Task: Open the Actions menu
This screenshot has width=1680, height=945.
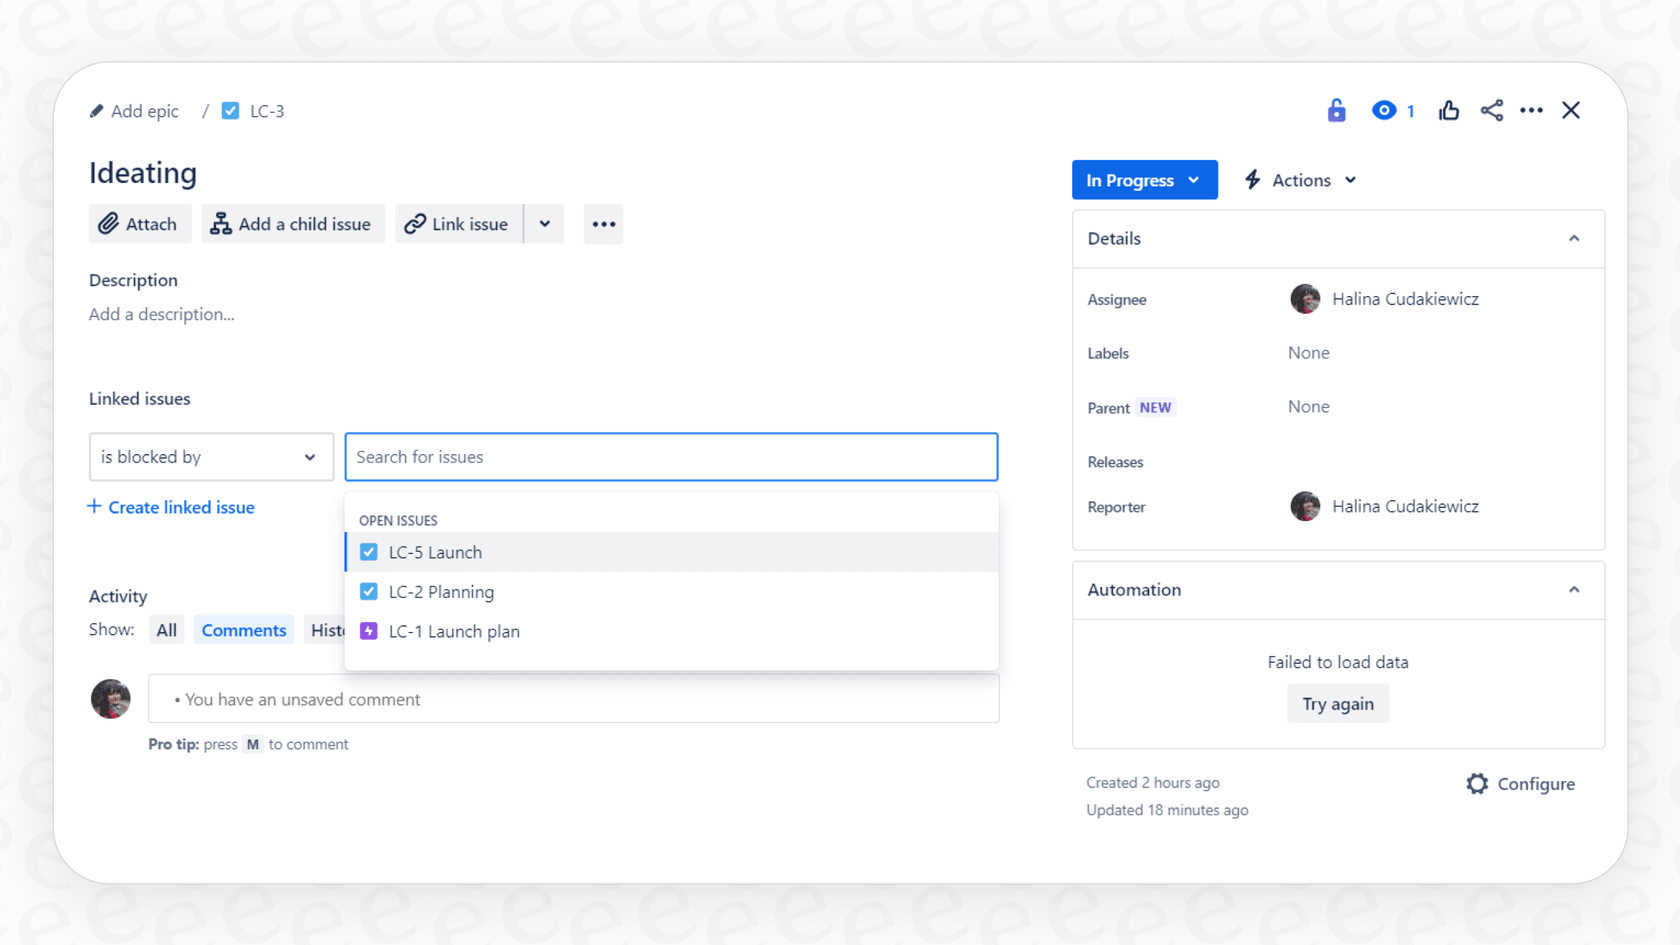Action: tap(1299, 180)
